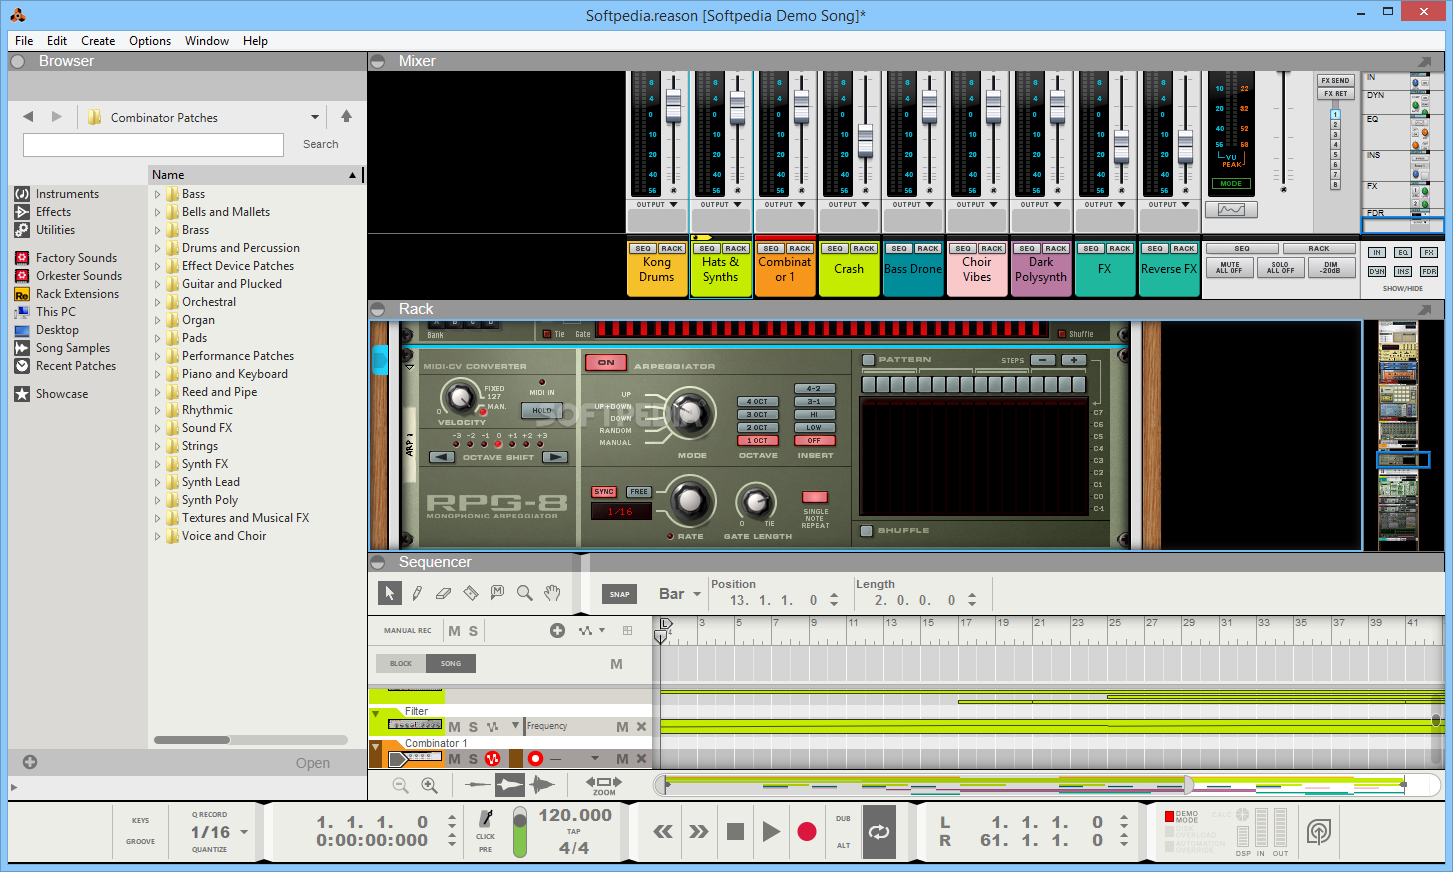1453x872 pixels.
Task: Expand the Bass folder
Action: (x=157, y=195)
